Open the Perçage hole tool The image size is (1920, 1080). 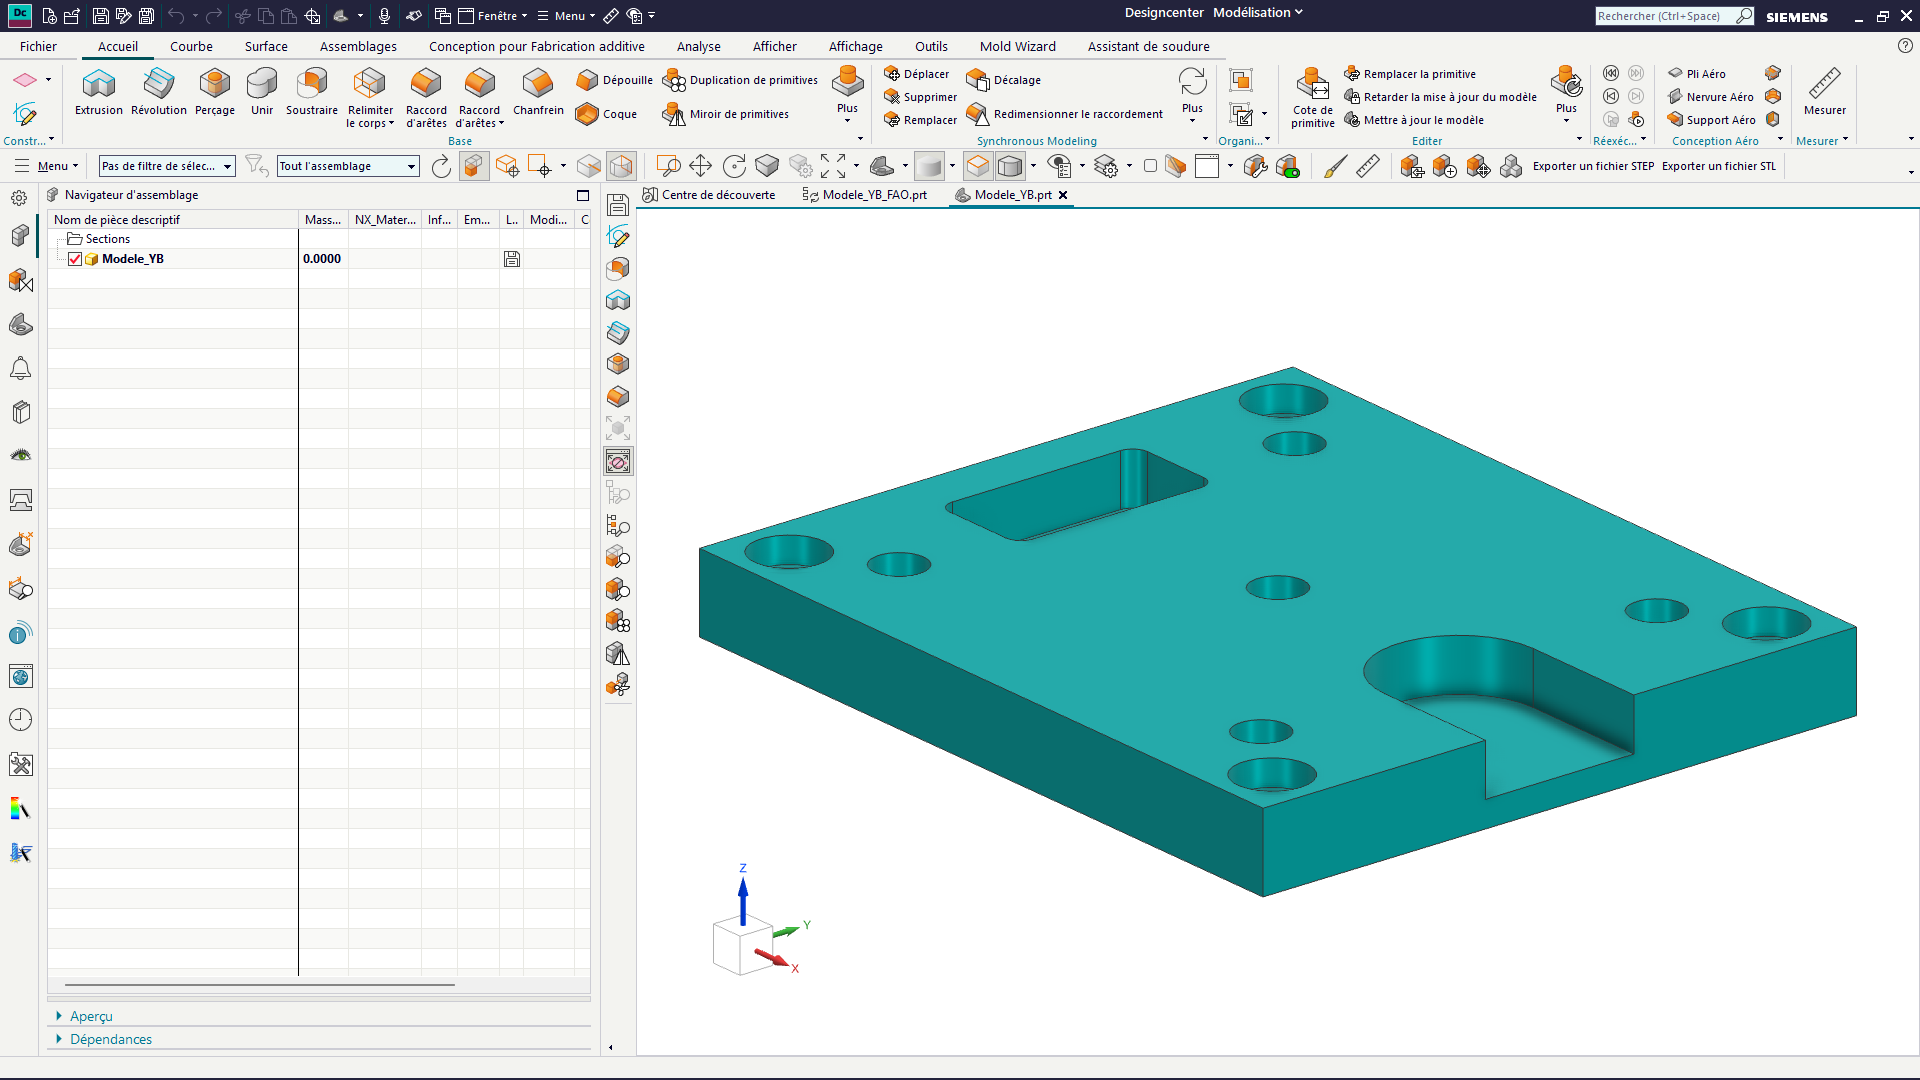[x=215, y=92]
